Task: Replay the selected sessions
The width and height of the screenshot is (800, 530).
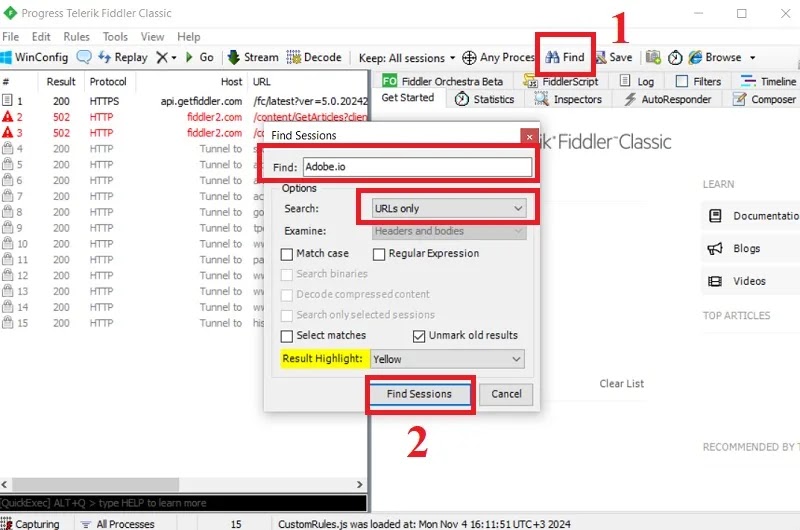Action: tap(123, 57)
